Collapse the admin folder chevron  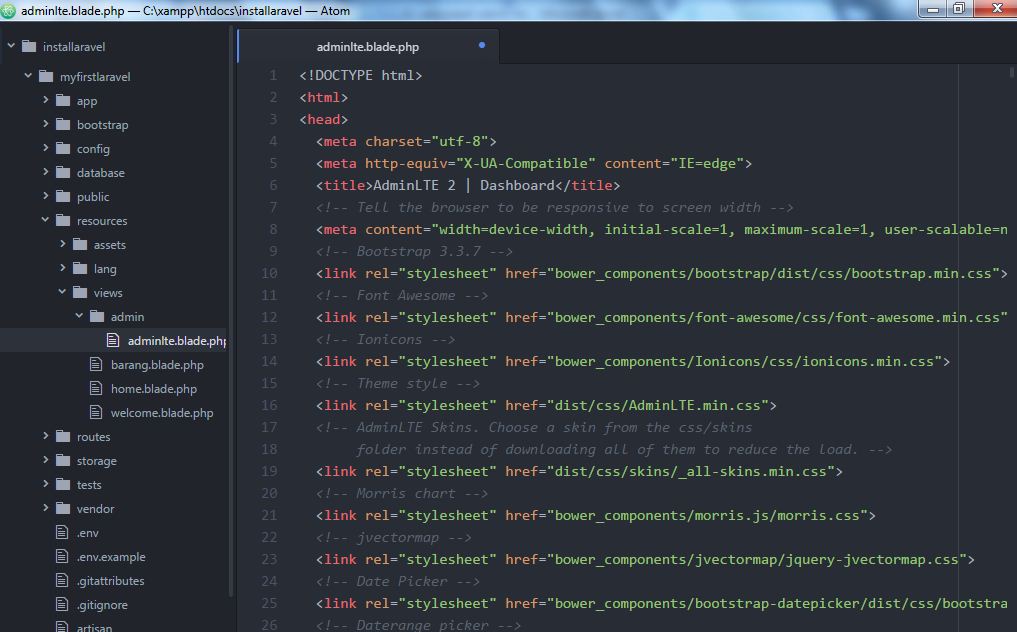point(79,316)
